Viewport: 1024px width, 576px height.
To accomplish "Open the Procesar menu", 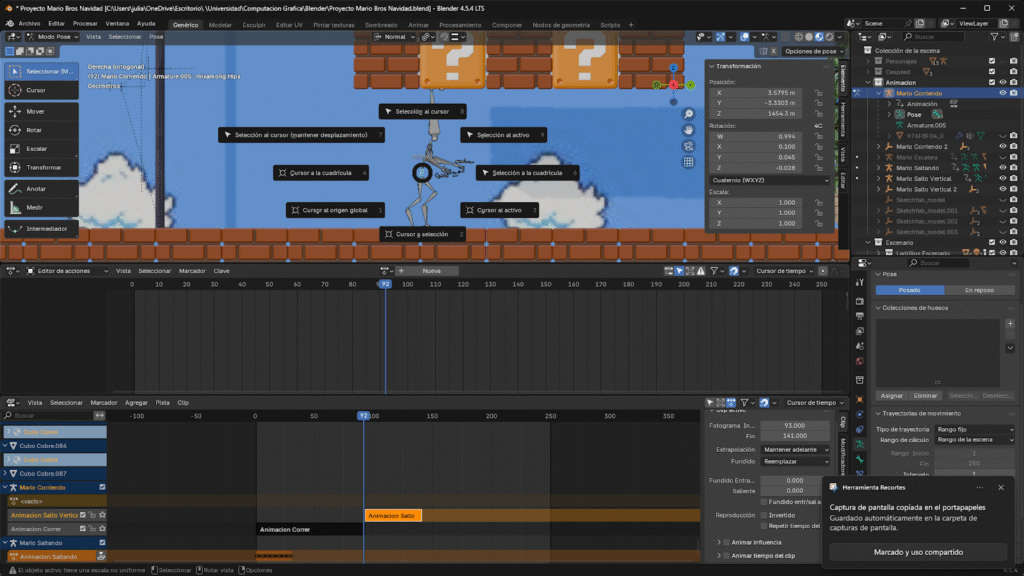I will (x=85, y=23).
